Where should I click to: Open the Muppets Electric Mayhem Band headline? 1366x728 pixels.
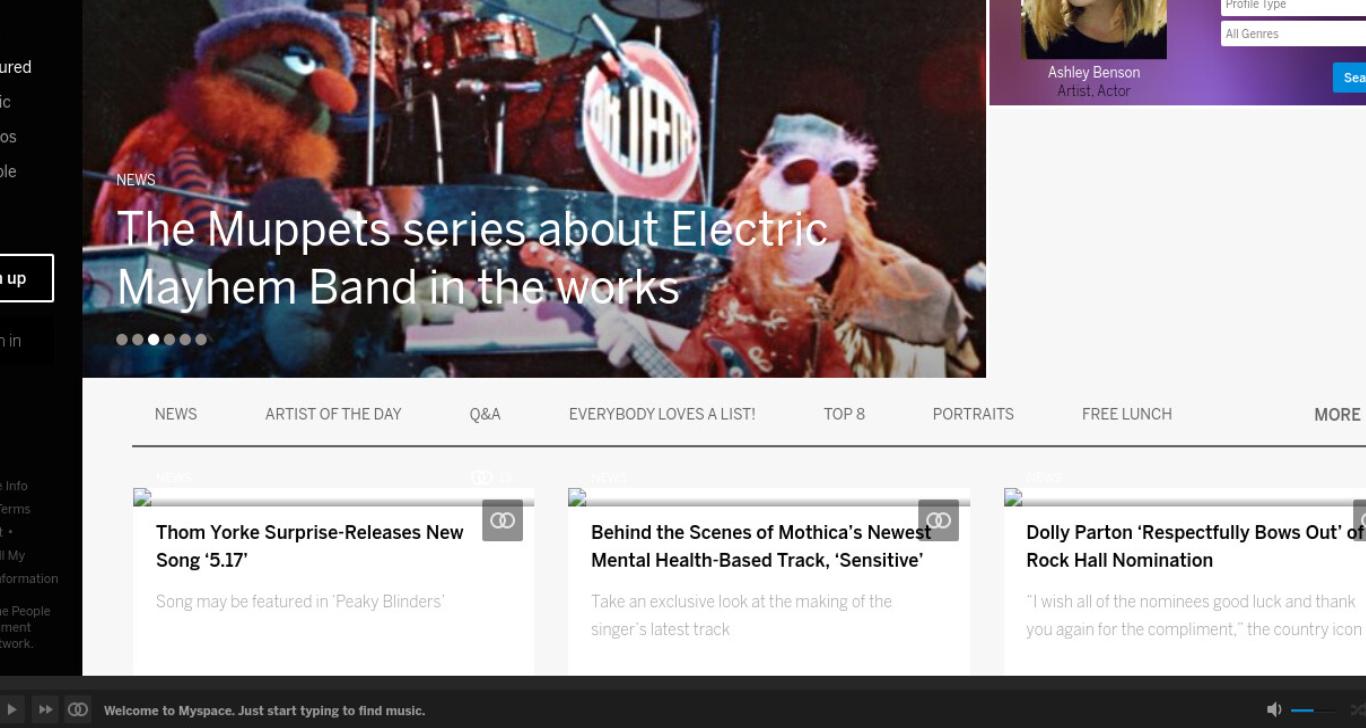[472, 258]
